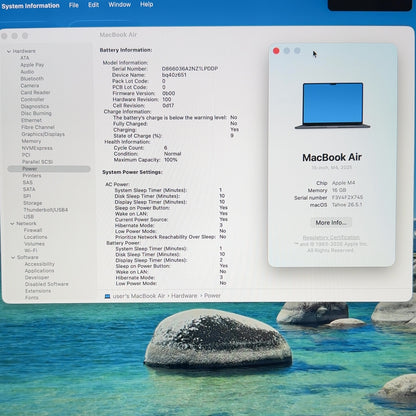Select Storage in the Hardware list
416x416 pixels.
click(x=33, y=203)
